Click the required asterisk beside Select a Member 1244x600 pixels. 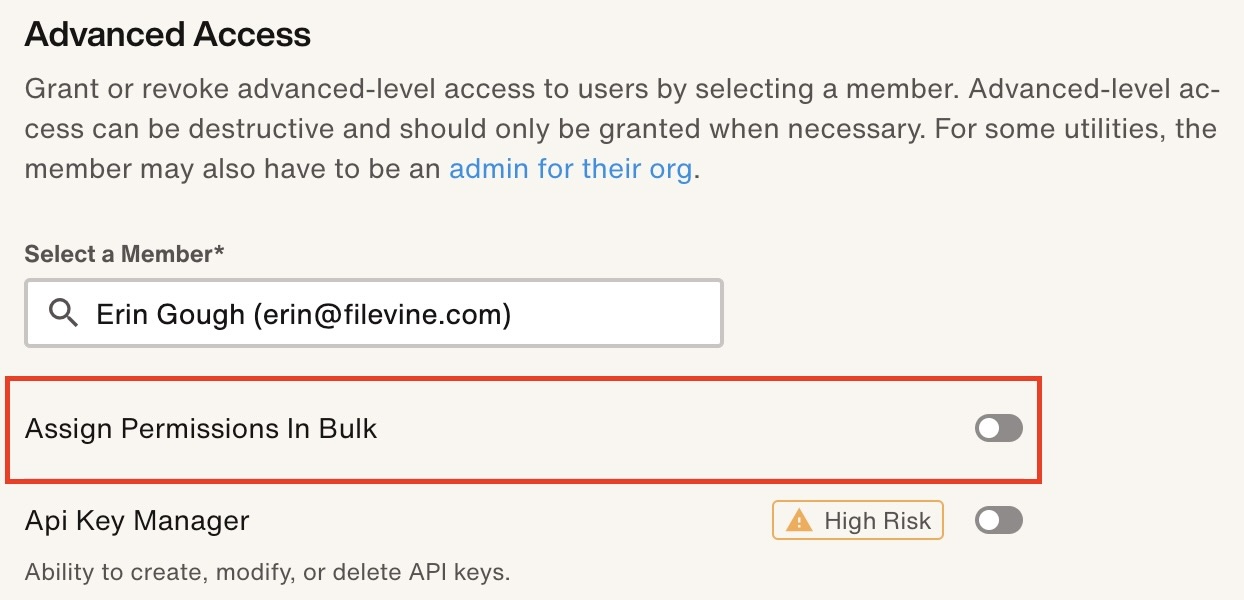click(219, 253)
